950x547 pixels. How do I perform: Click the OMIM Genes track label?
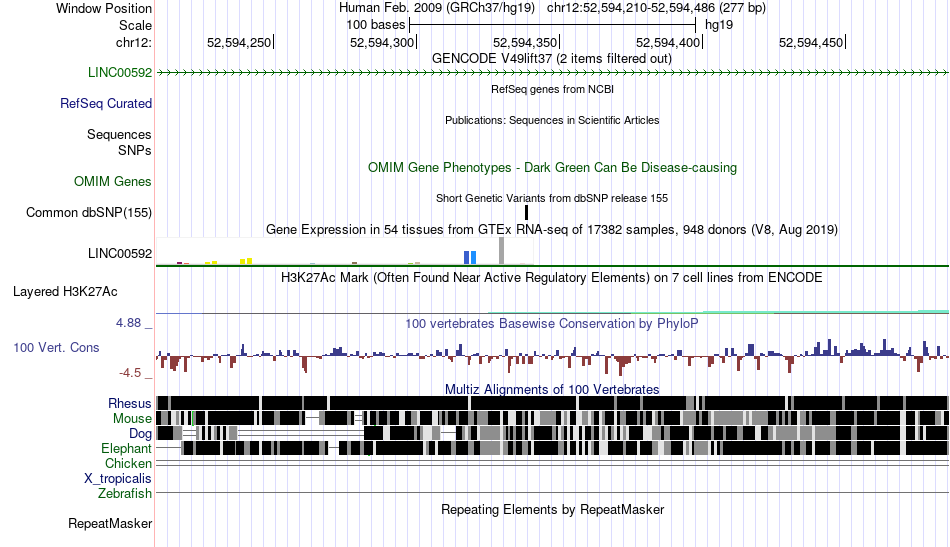[112, 182]
